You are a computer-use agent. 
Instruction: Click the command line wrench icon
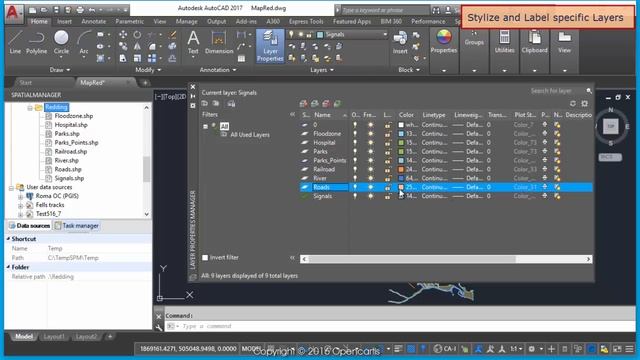click(x=159, y=327)
